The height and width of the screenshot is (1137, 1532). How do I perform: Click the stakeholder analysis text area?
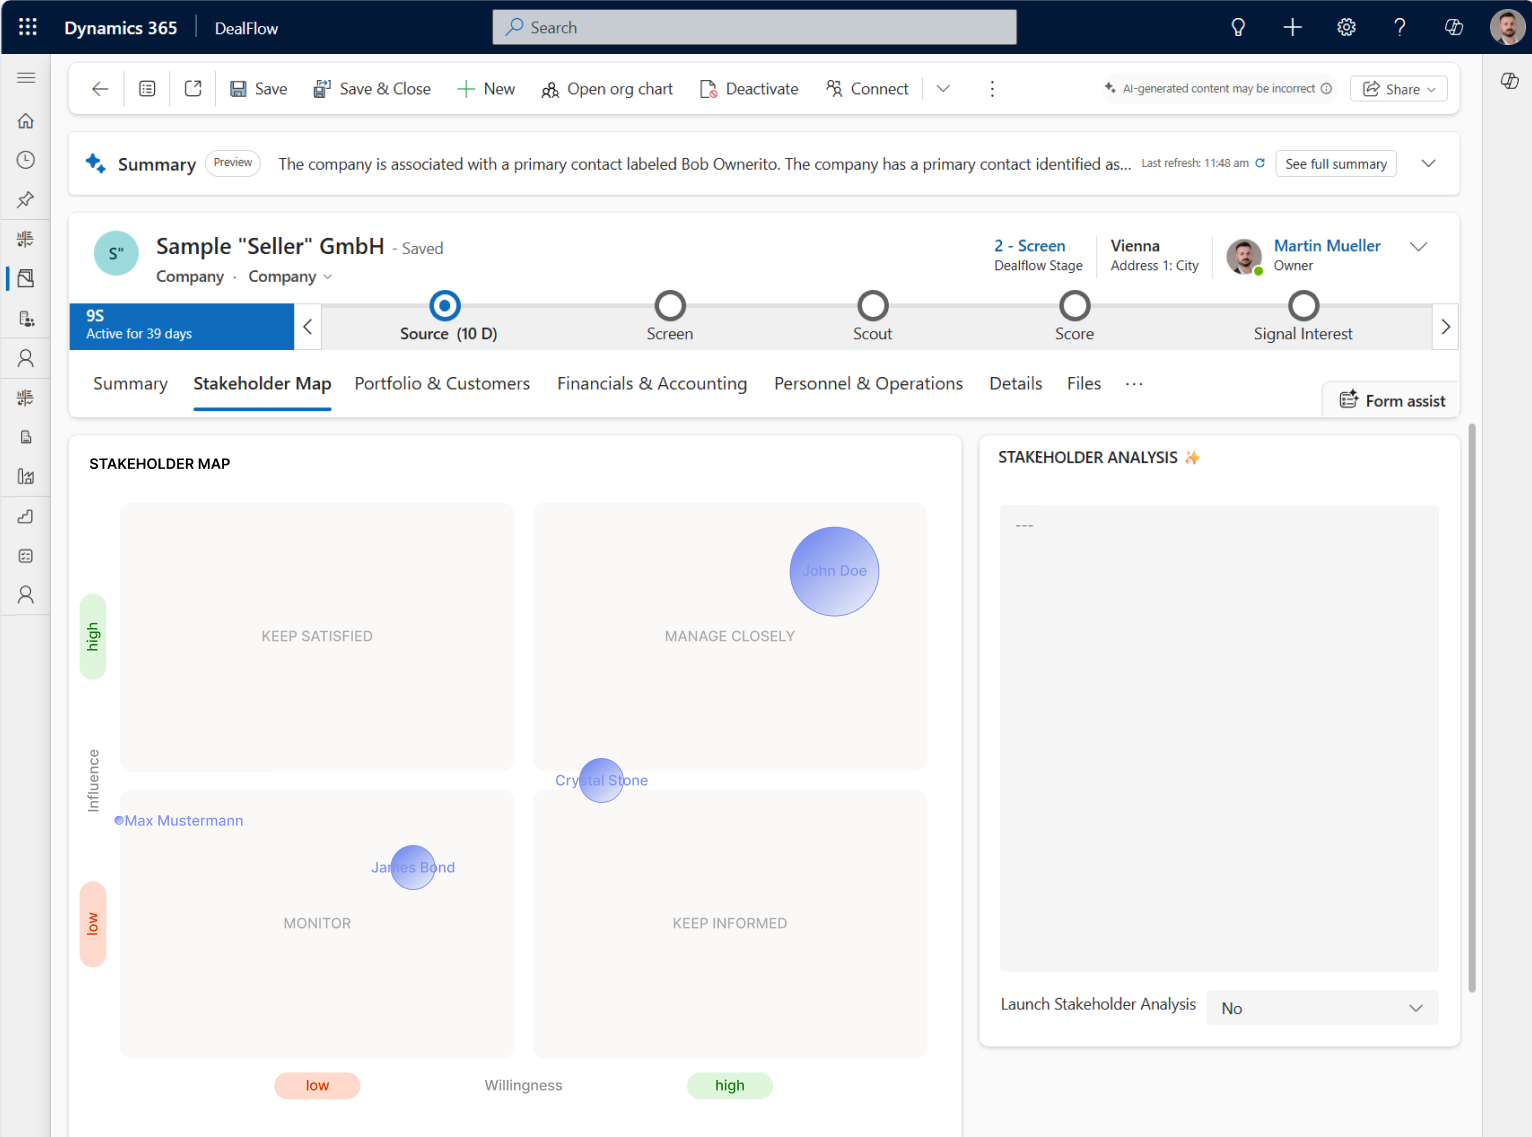[x=1219, y=738]
